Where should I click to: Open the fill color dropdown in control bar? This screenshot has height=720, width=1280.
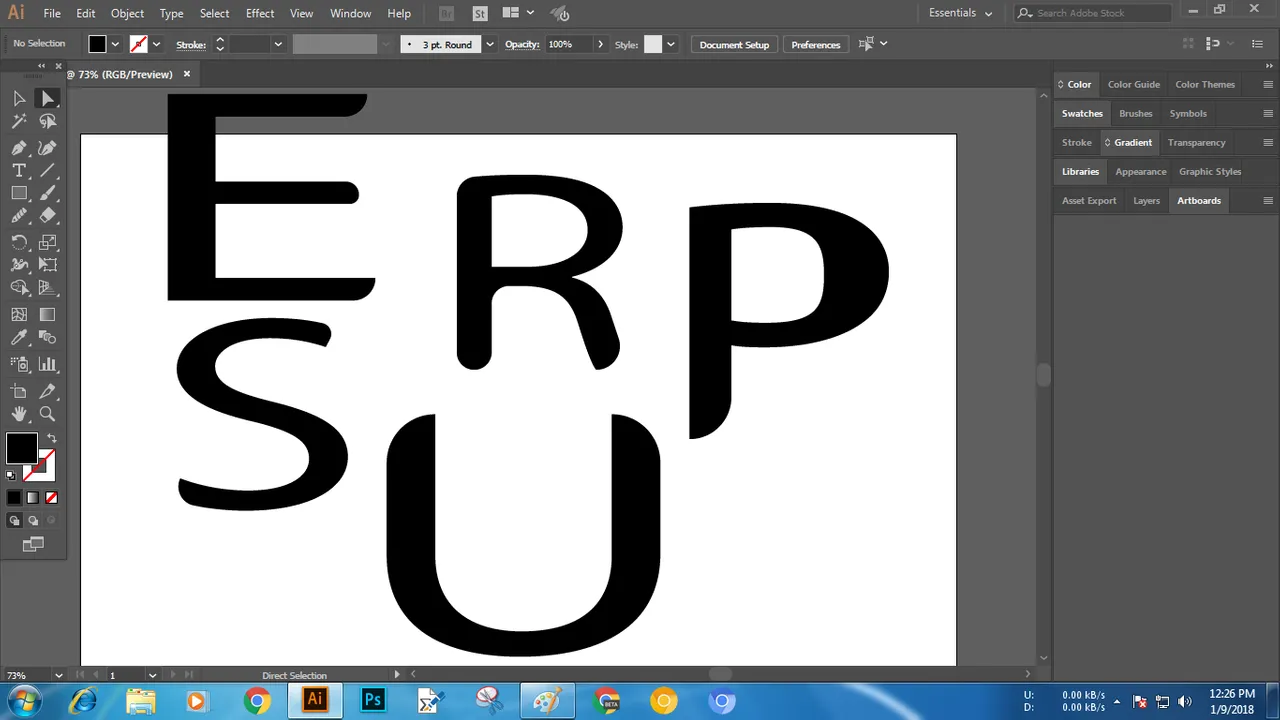[x=115, y=44]
